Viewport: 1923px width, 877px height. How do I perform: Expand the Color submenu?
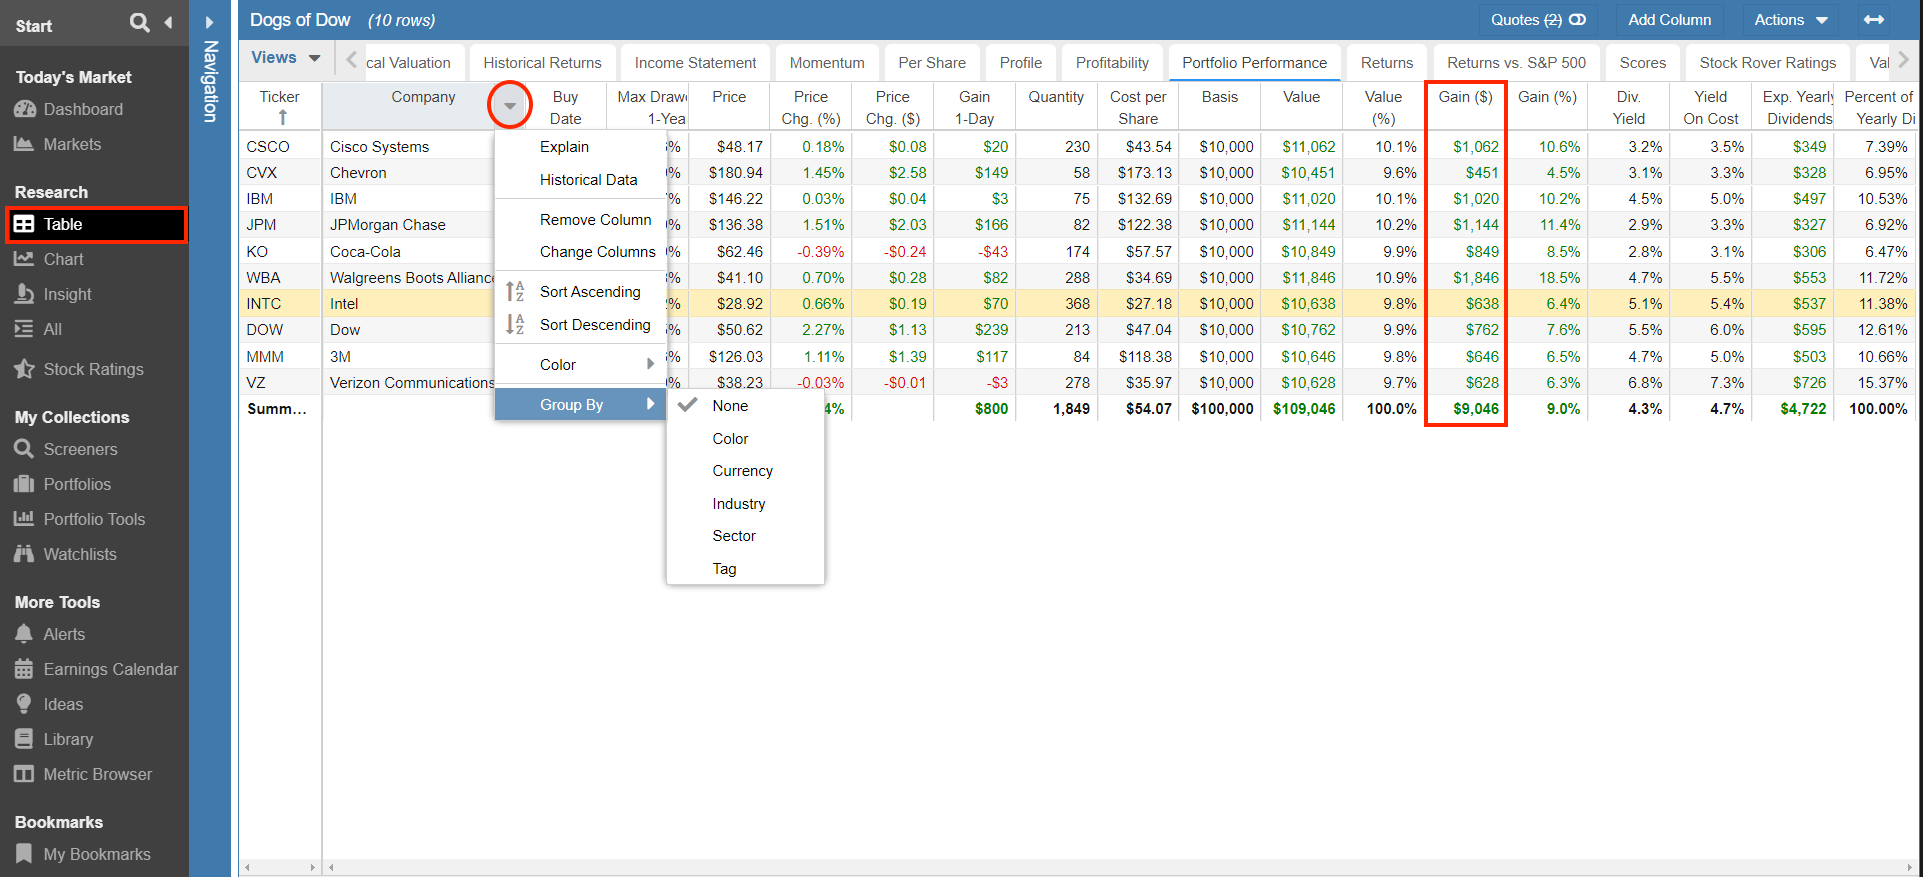[x=580, y=364]
